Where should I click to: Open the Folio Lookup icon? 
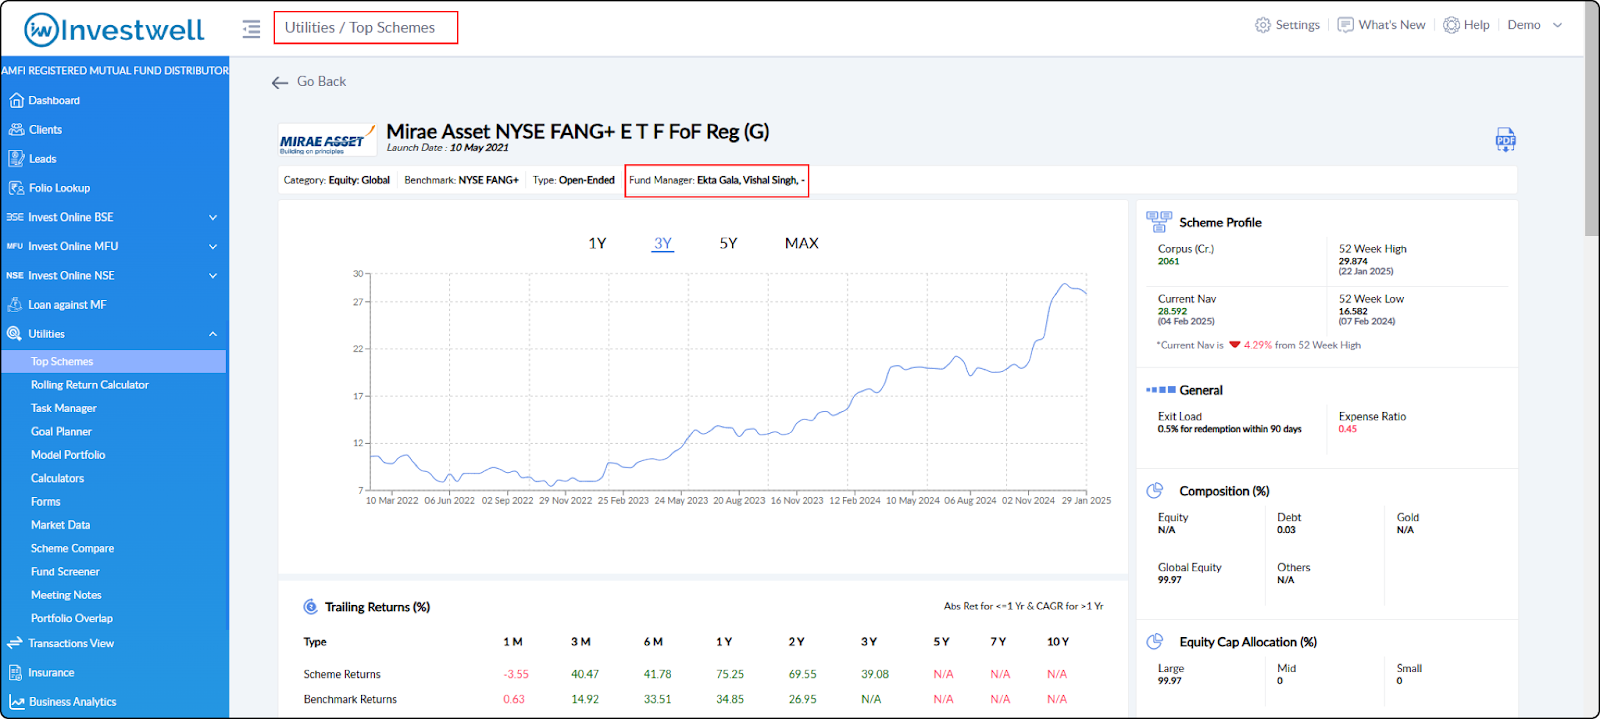(16, 188)
